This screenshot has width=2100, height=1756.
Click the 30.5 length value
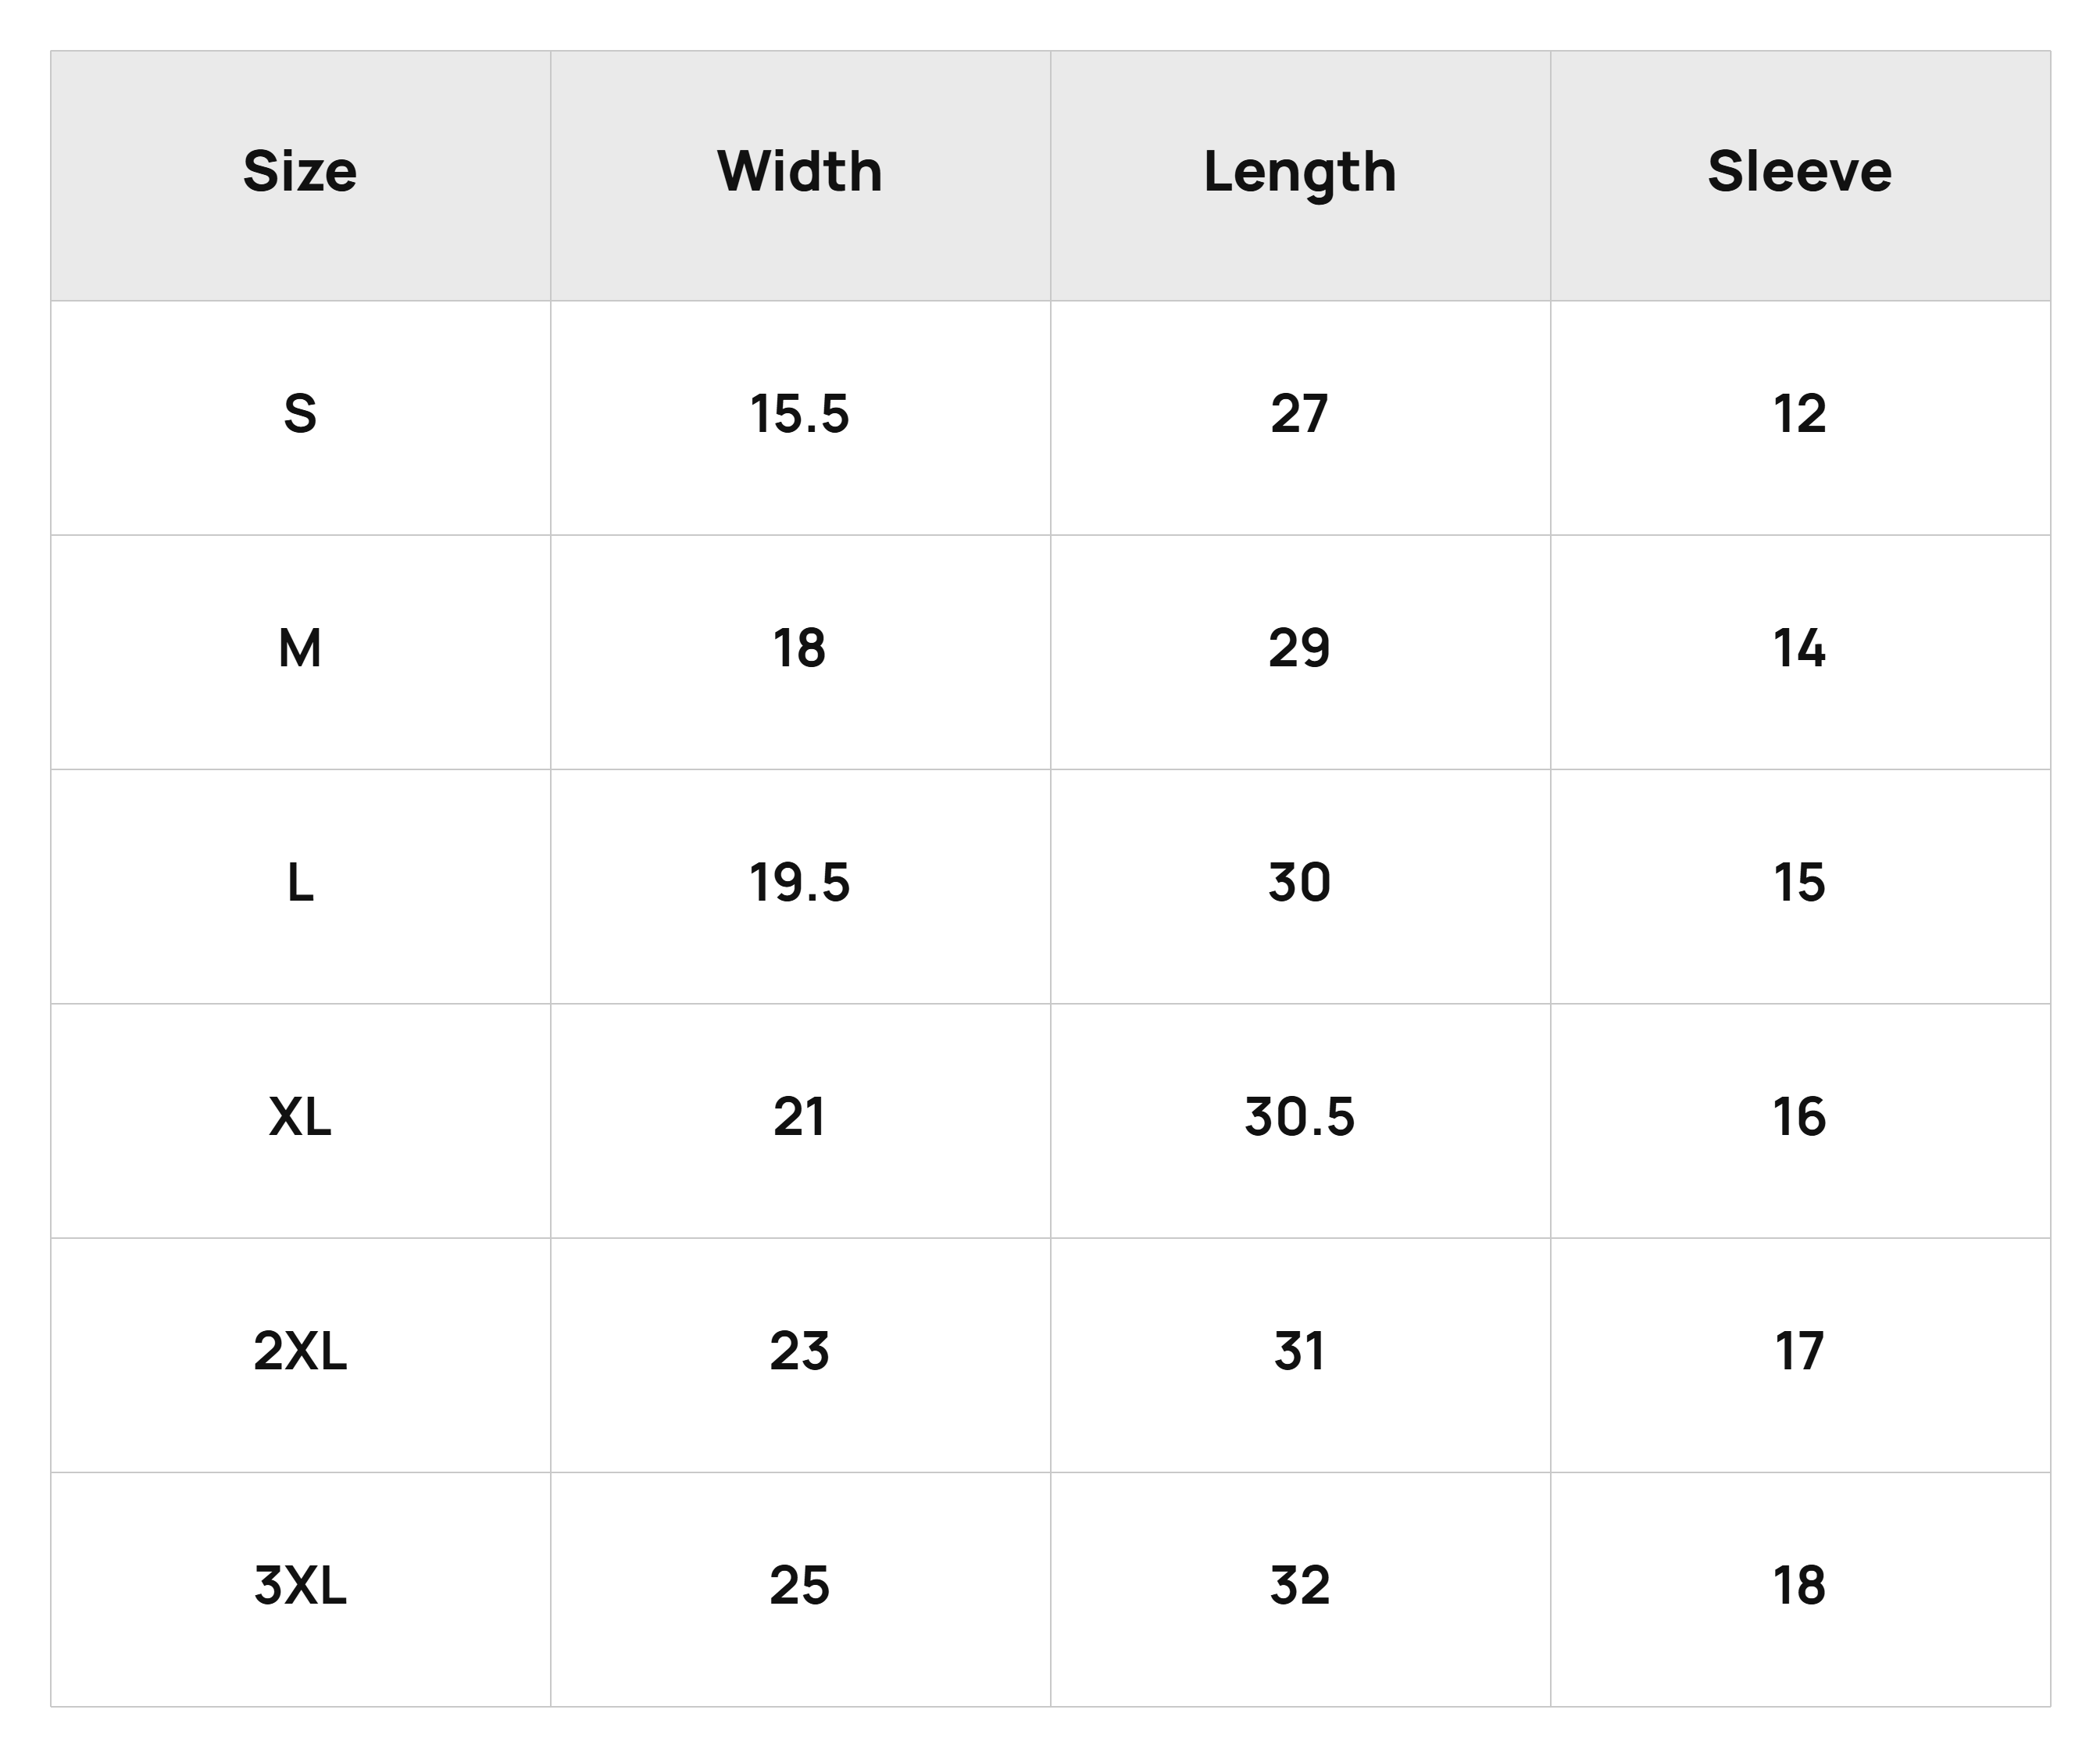[1300, 1117]
